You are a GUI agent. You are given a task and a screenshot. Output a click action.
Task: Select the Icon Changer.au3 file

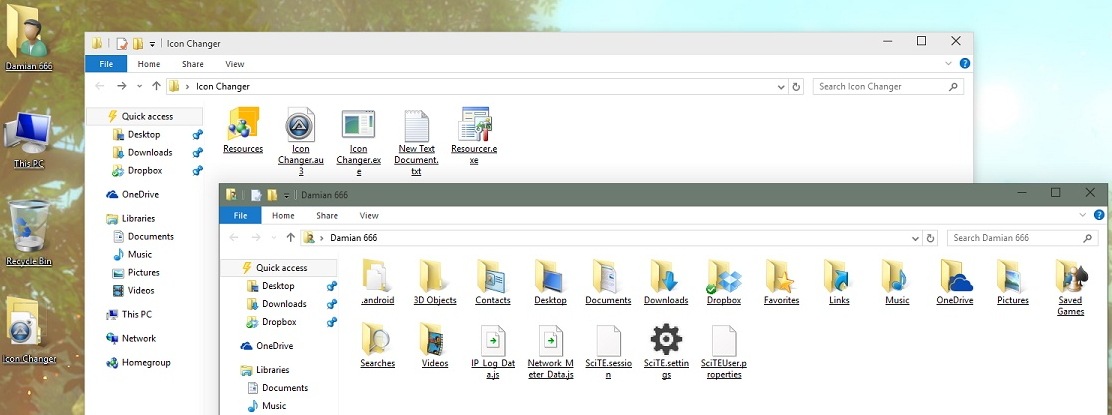[x=300, y=141]
